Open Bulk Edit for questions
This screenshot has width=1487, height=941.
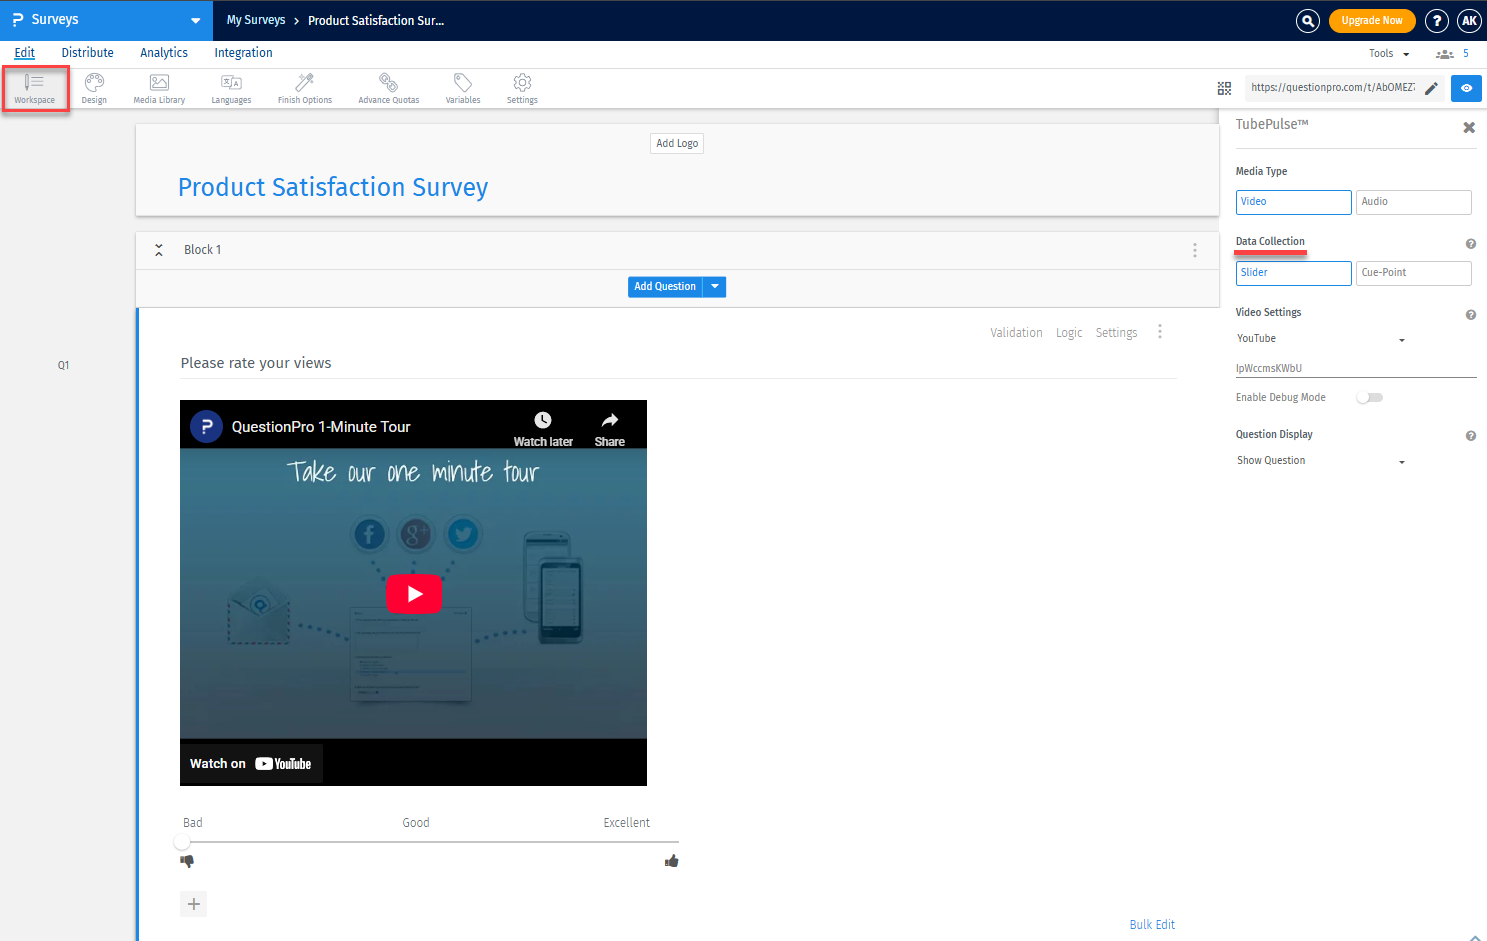[1152, 924]
